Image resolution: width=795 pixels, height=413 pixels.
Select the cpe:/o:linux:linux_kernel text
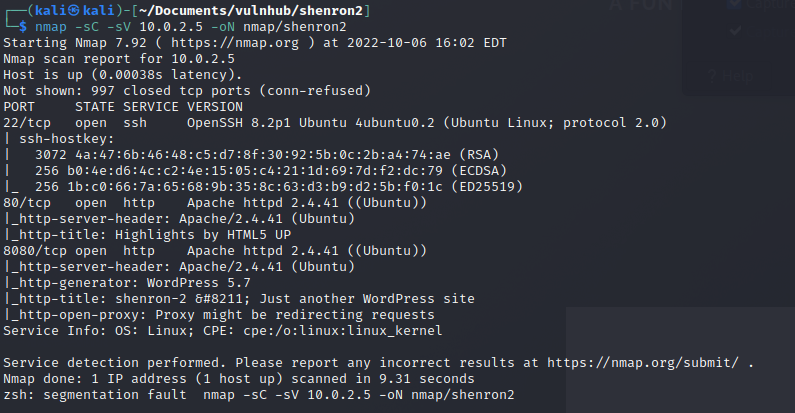[343, 331]
